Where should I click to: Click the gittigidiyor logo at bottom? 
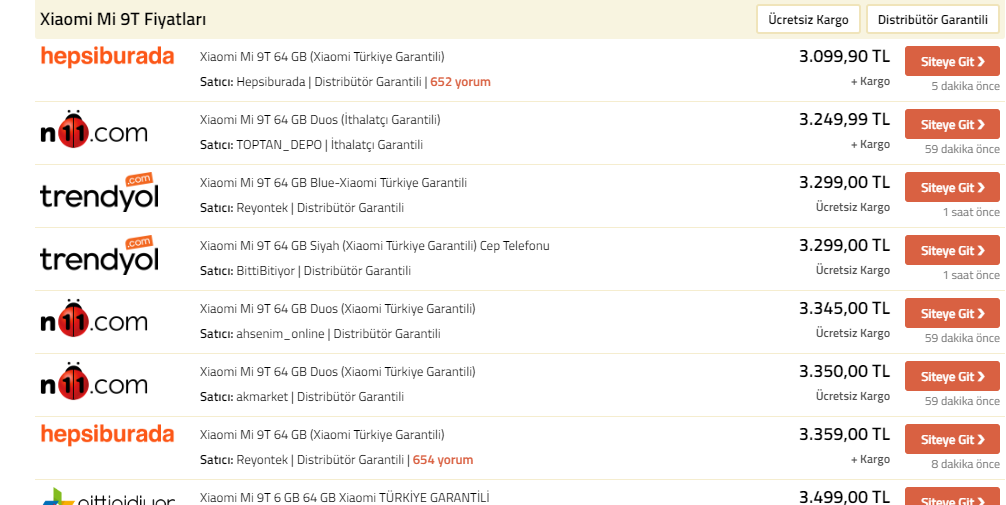click(x=108, y=497)
